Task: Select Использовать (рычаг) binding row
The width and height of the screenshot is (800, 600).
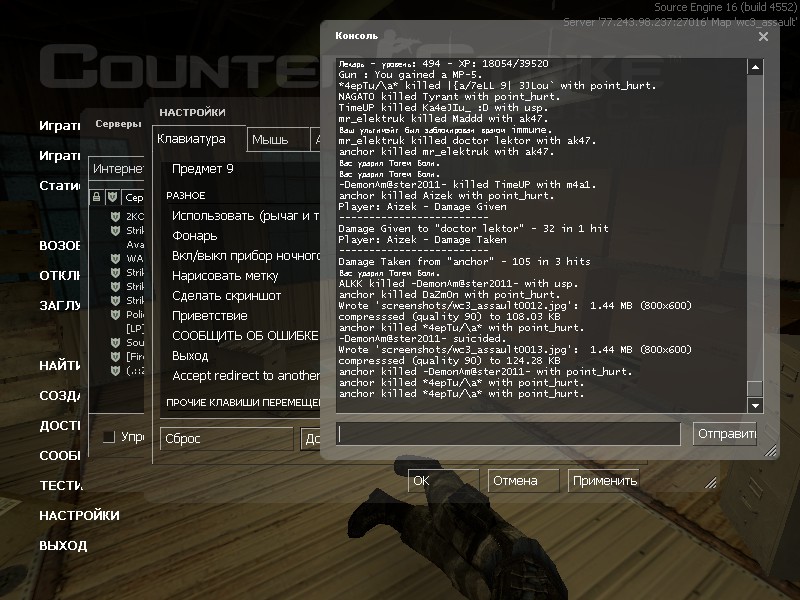Action: [x=242, y=216]
